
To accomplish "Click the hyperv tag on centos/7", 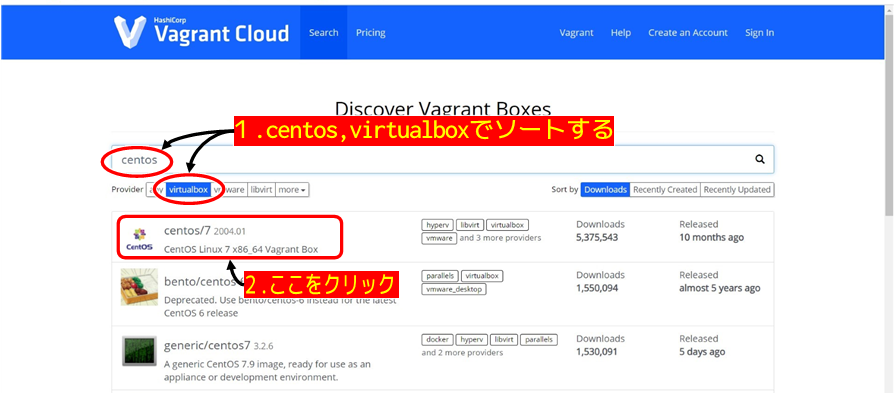I will pyautogui.click(x=437, y=225).
